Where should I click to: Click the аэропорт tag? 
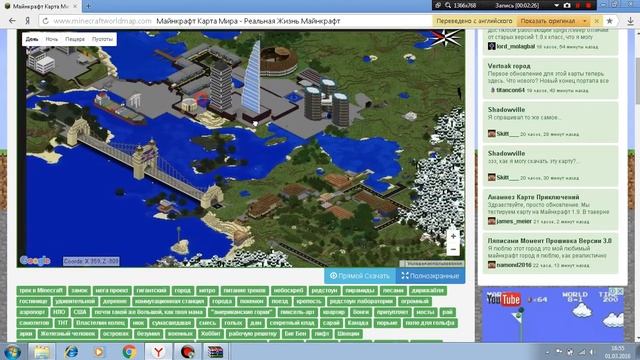(33, 312)
